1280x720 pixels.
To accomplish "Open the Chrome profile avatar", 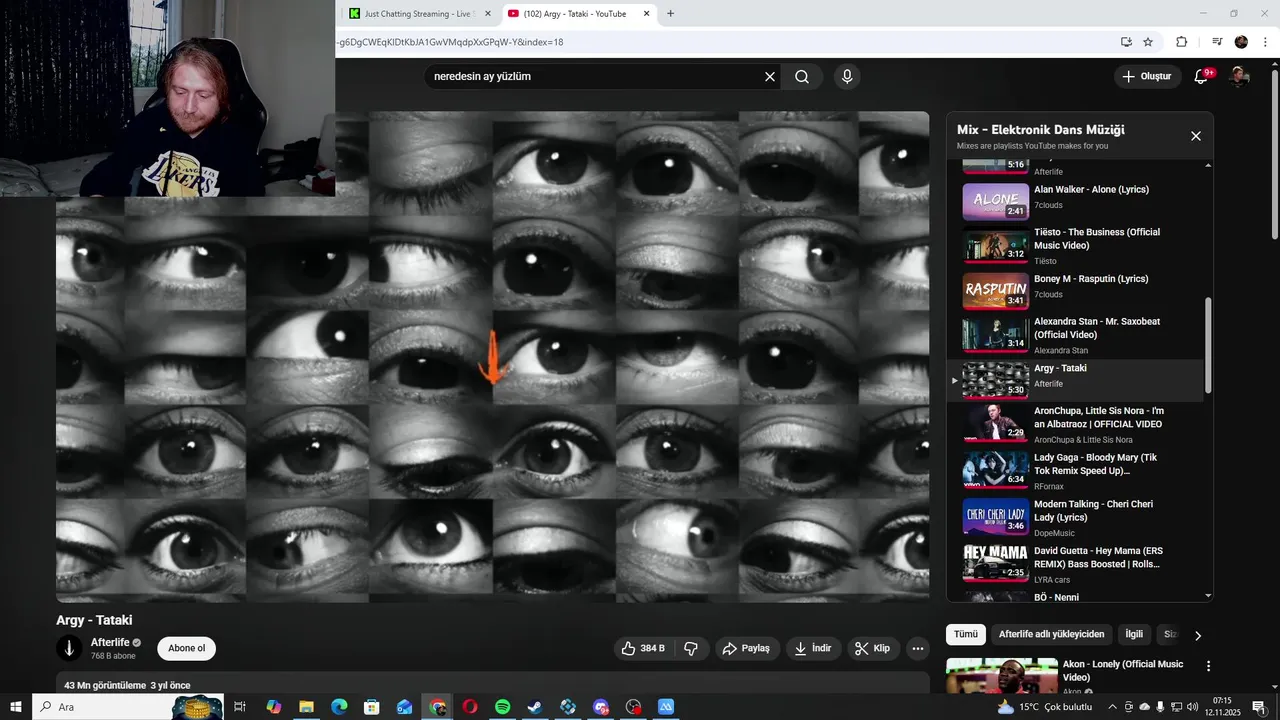I will click(x=1241, y=42).
